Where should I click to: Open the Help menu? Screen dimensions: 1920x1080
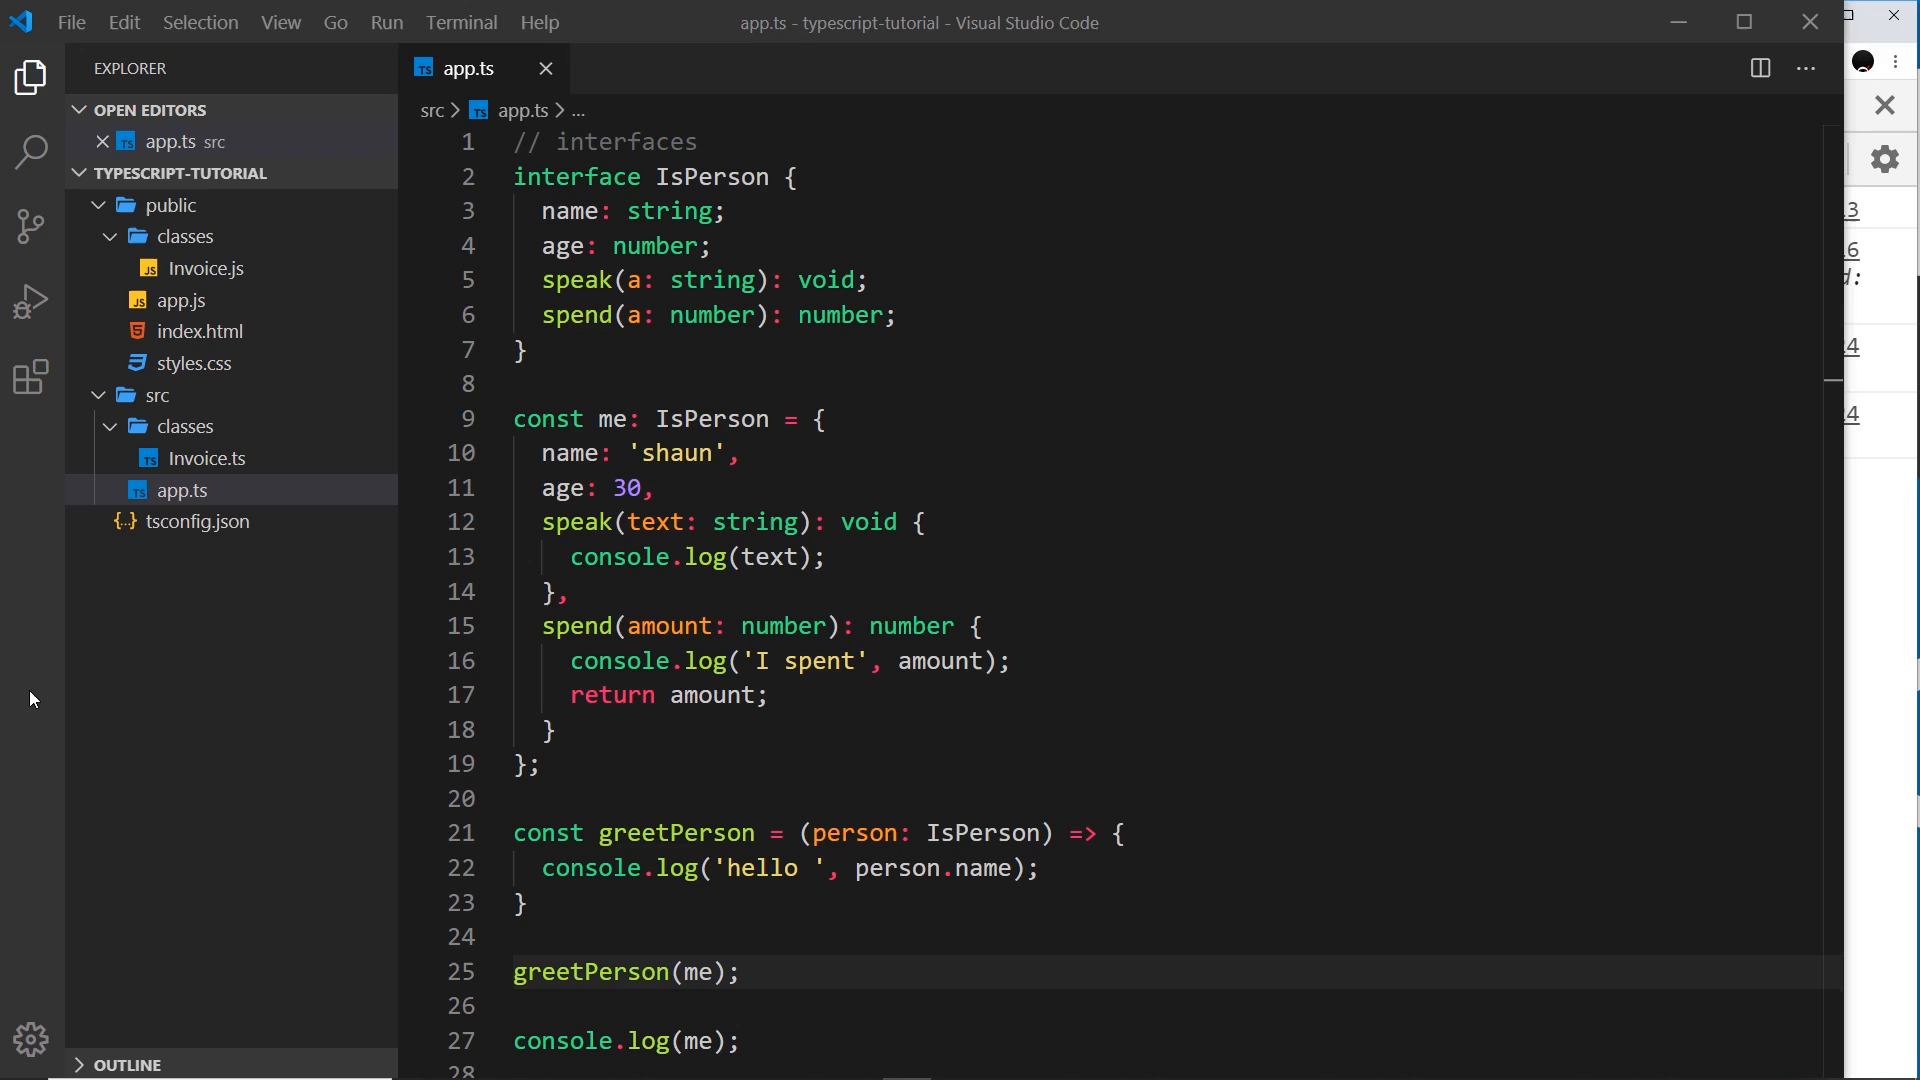pyautogui.click(x=540, y=22)
